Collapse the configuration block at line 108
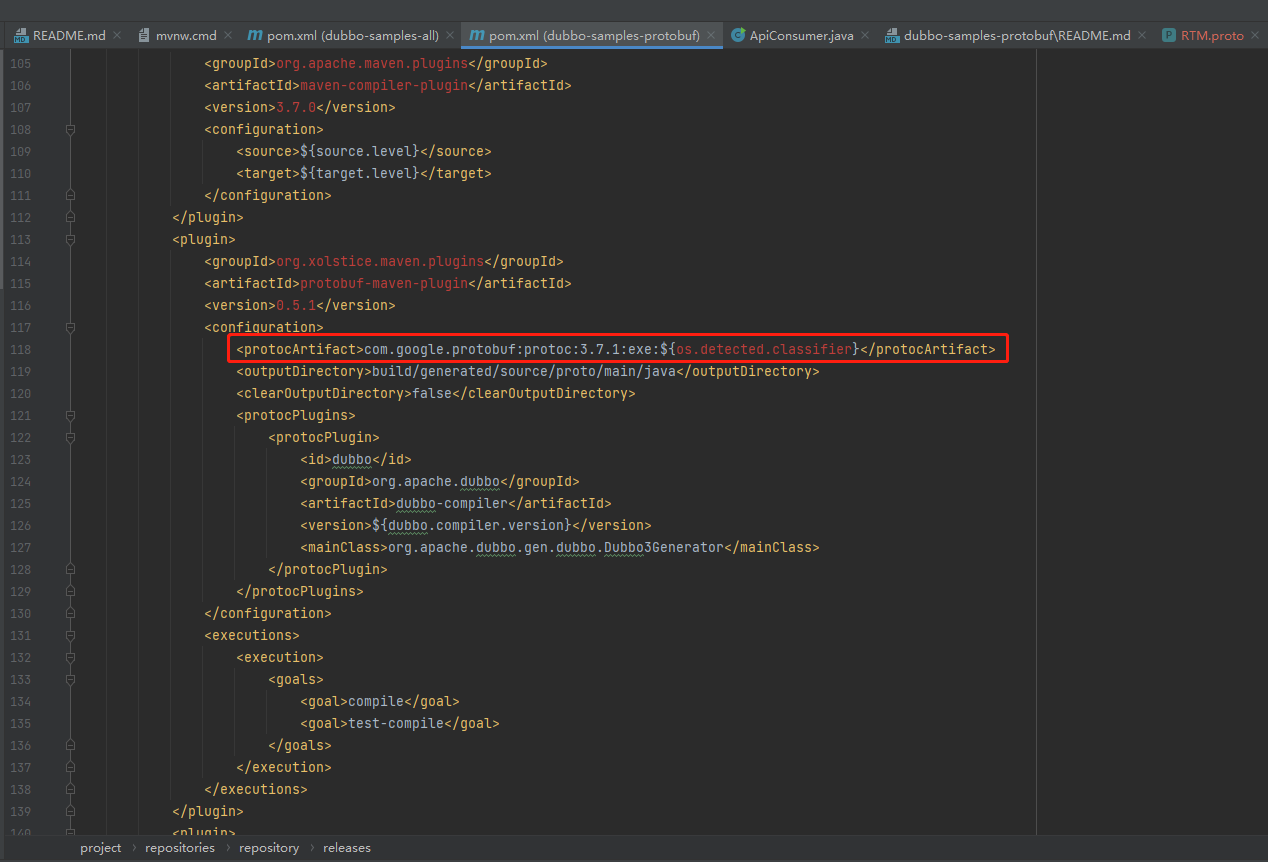The height and width of the screenshot is (862, 1268). pyautogui.click(x=70, y=129)
